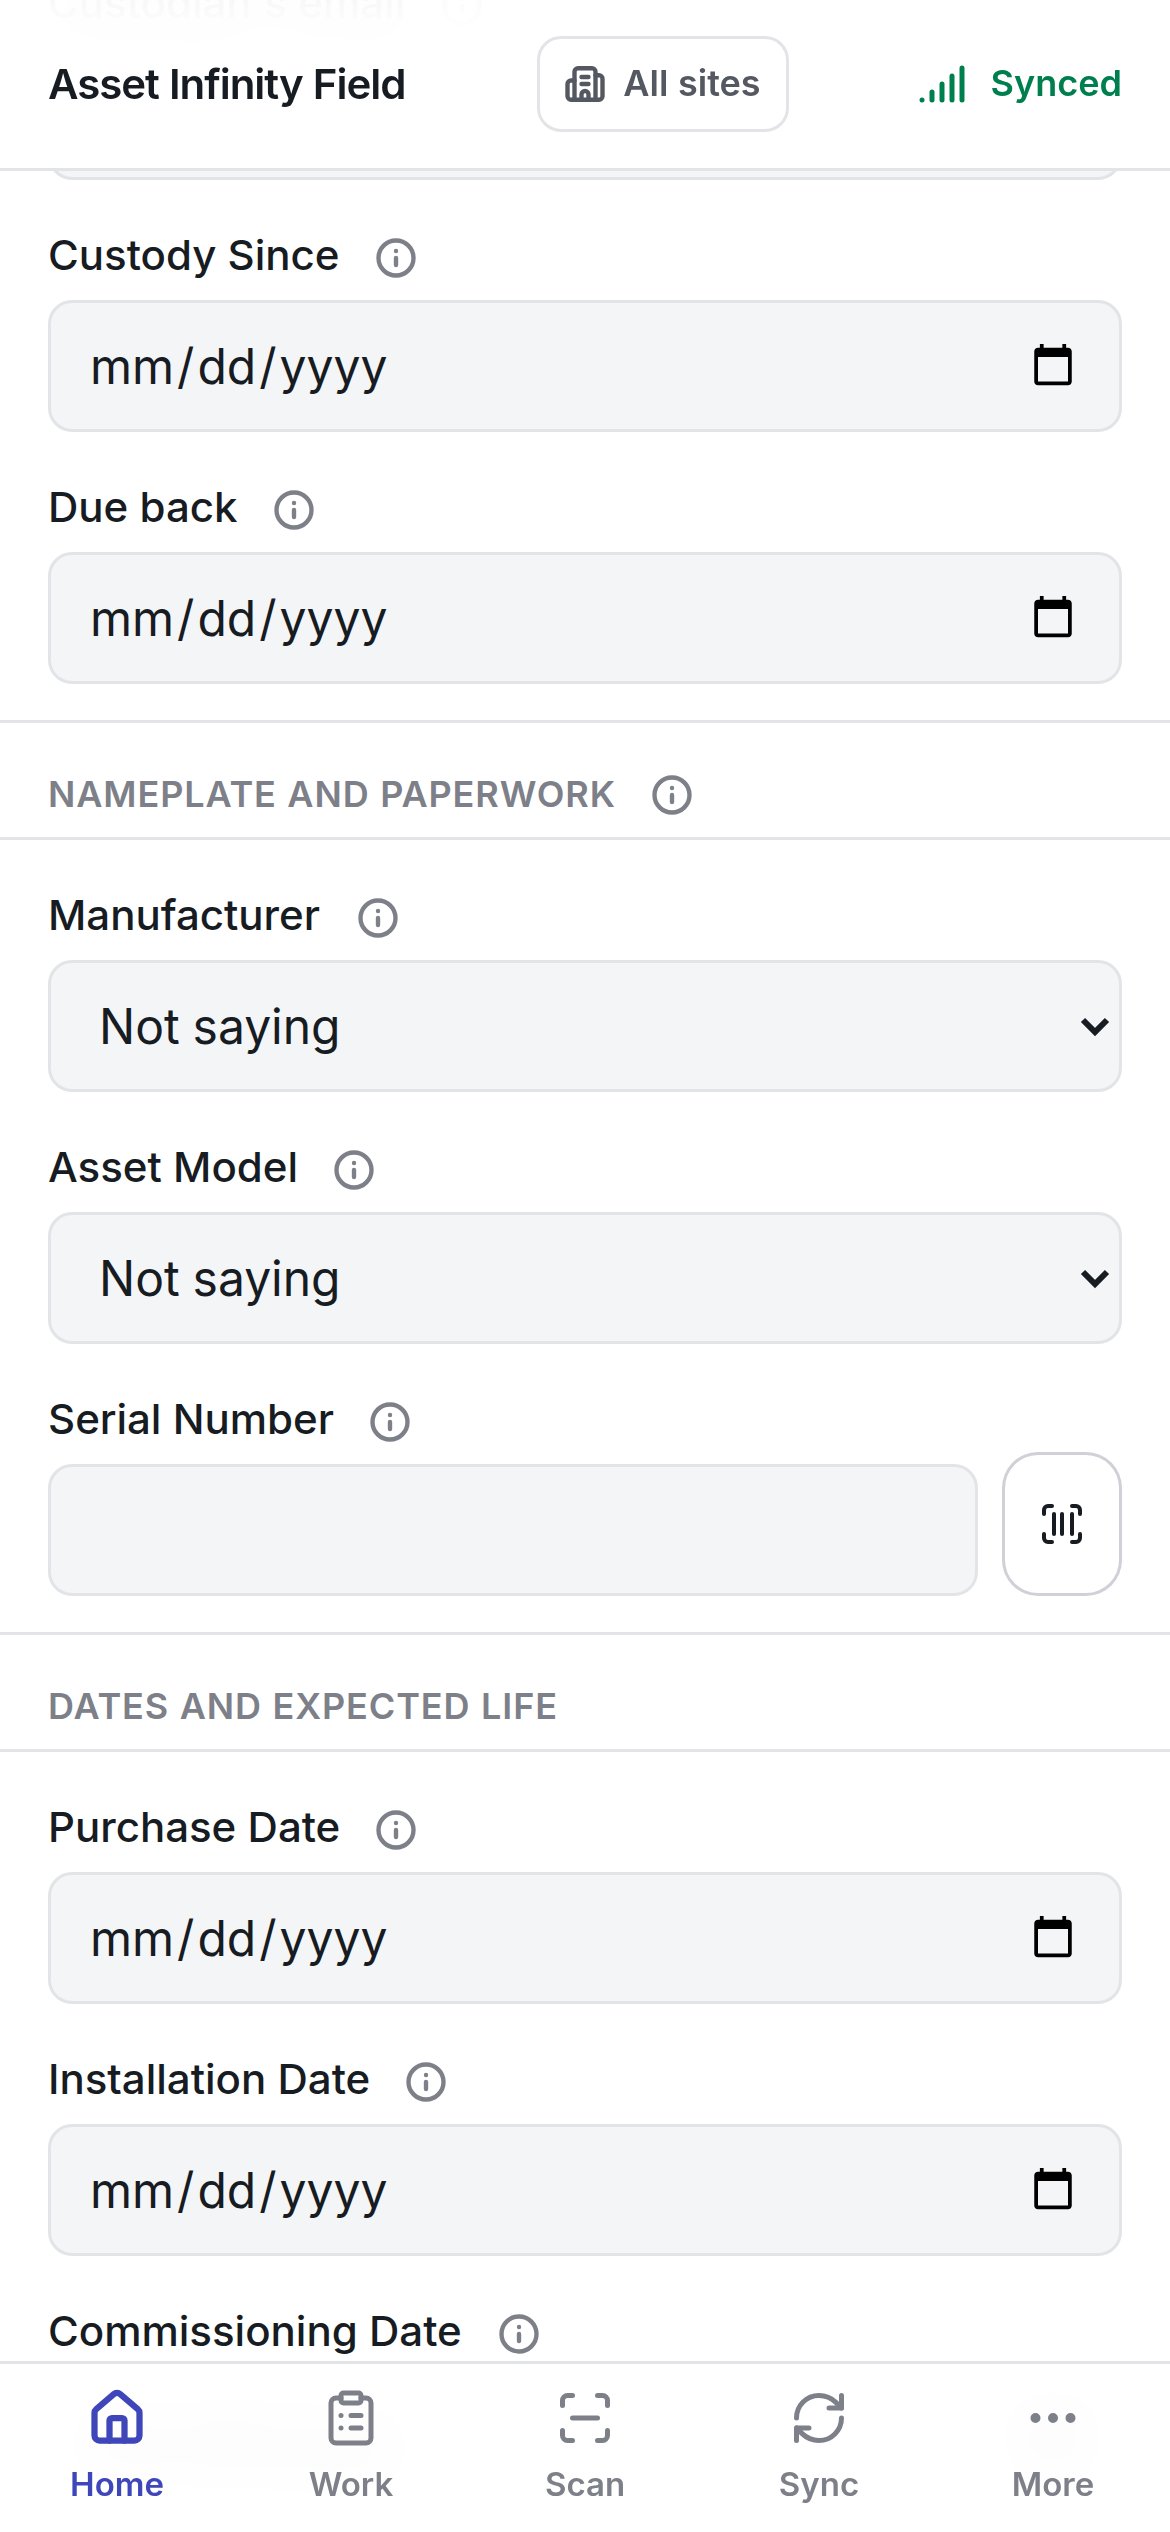Show info about Manufacturer field

378,917
